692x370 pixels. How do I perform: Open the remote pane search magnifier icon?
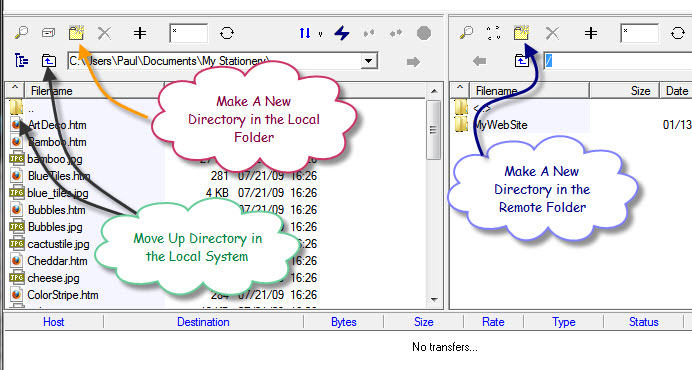pos(466,33)
